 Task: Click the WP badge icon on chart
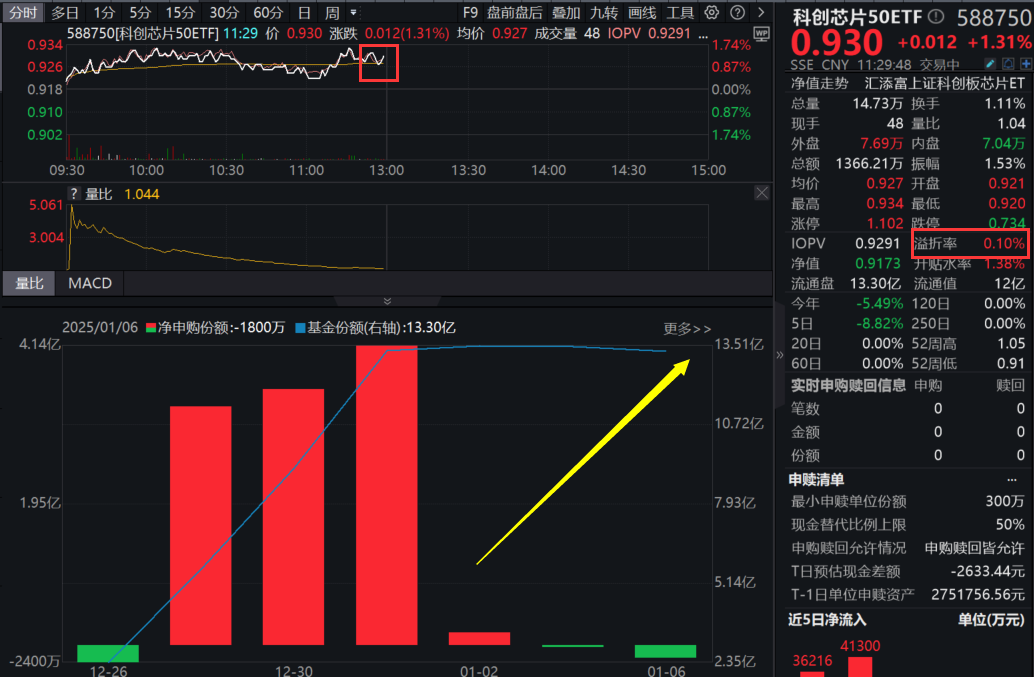click(761, 34)
